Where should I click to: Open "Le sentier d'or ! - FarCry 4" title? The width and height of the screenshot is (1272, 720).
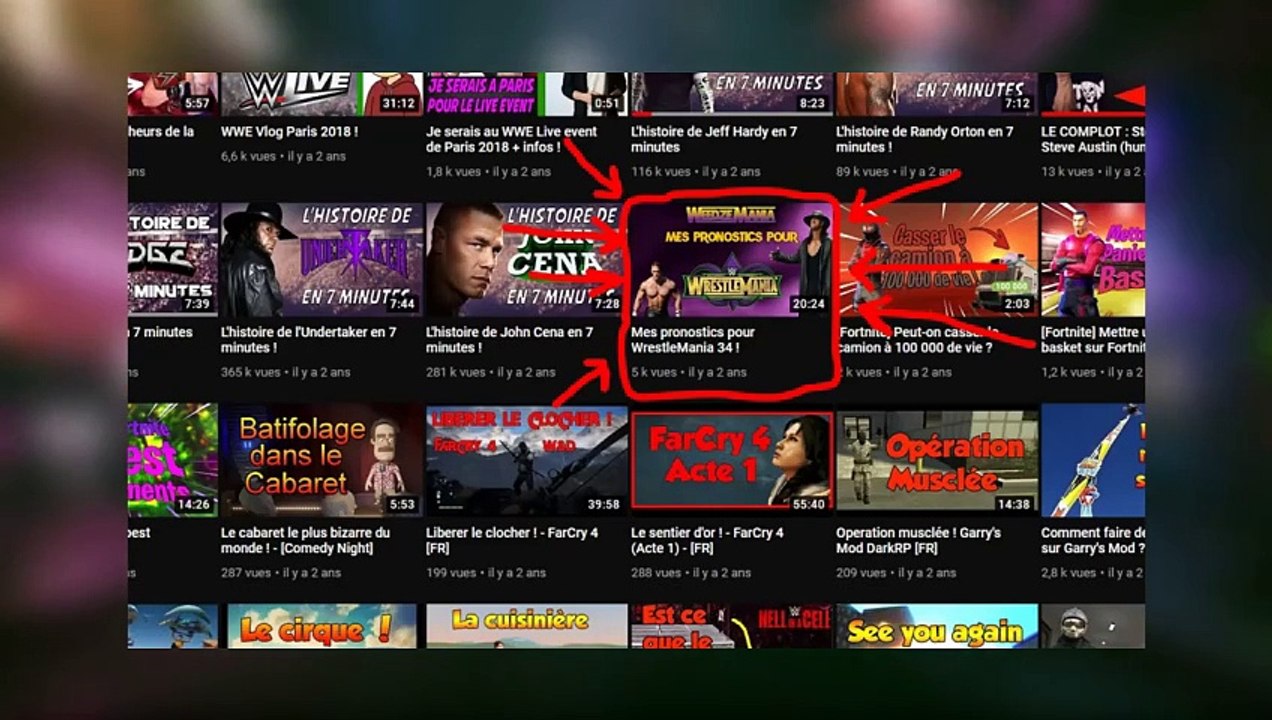[x=707, y=540]
